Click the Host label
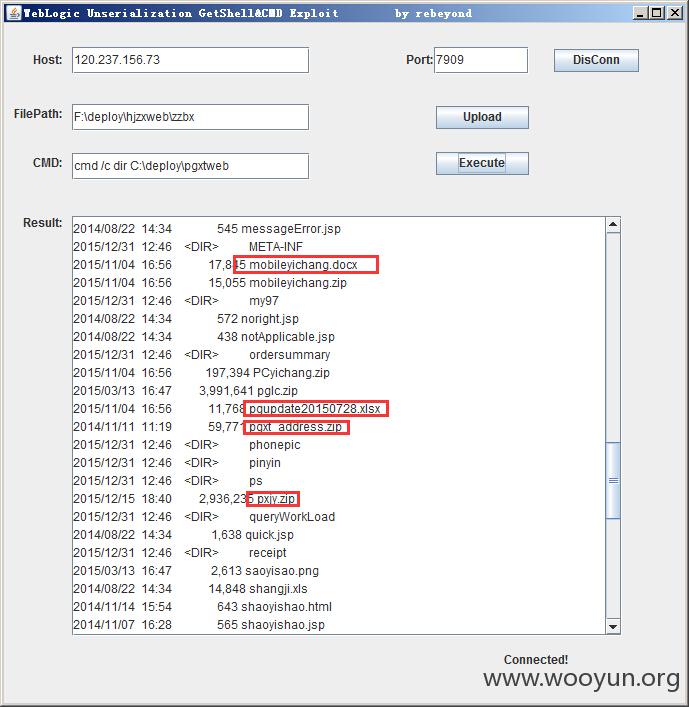Viewport: 689px width, 707px height. click(47, 60)
